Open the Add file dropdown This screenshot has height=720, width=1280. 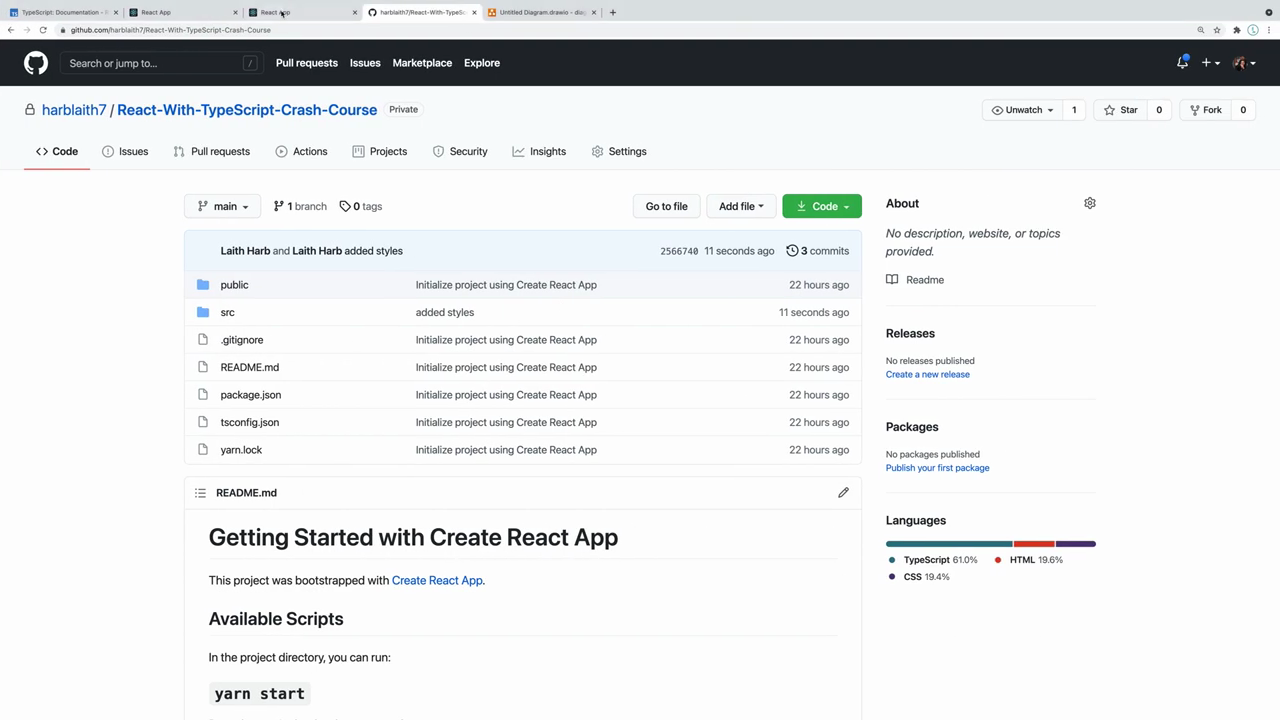click(741, 206)
